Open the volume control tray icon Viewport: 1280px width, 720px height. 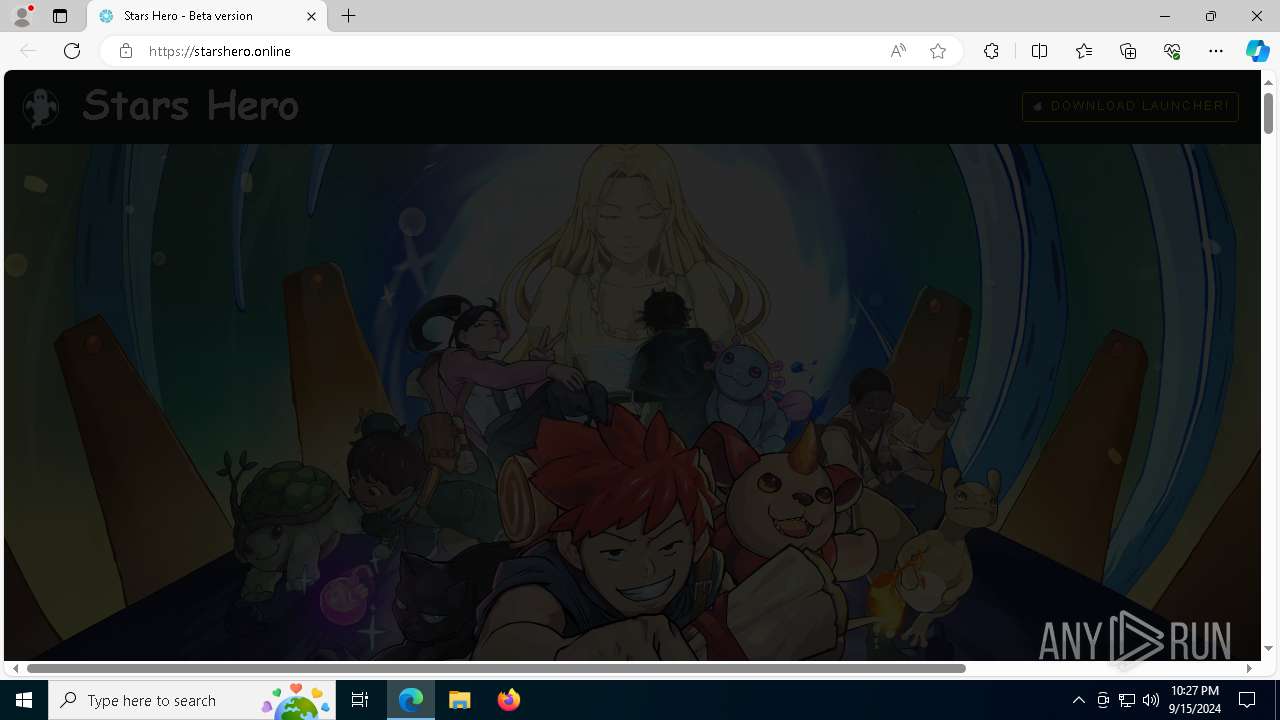click(x=1151, y=700)
